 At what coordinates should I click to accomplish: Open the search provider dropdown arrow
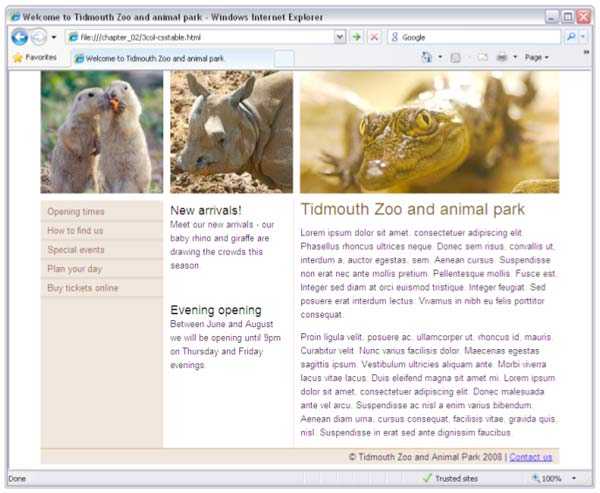point(583,37)
